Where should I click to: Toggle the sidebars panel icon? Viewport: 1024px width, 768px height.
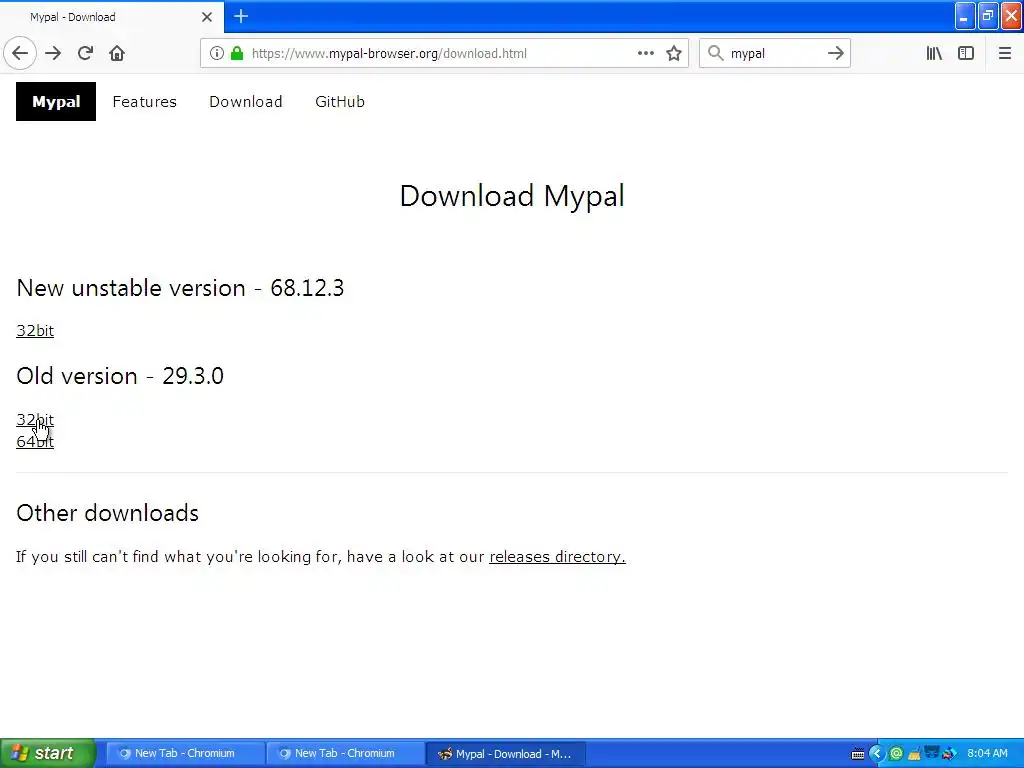(966, 54)
